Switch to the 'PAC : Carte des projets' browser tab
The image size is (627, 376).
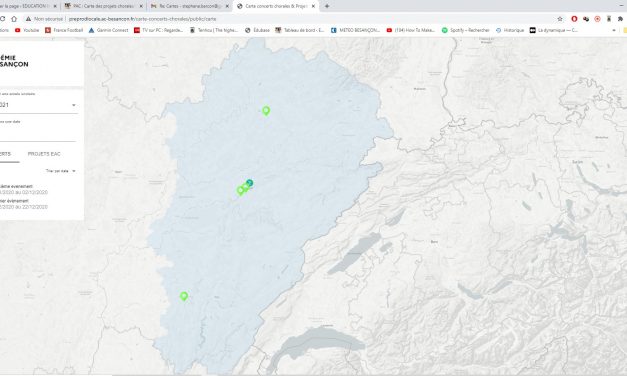click(x=103, y=6)
